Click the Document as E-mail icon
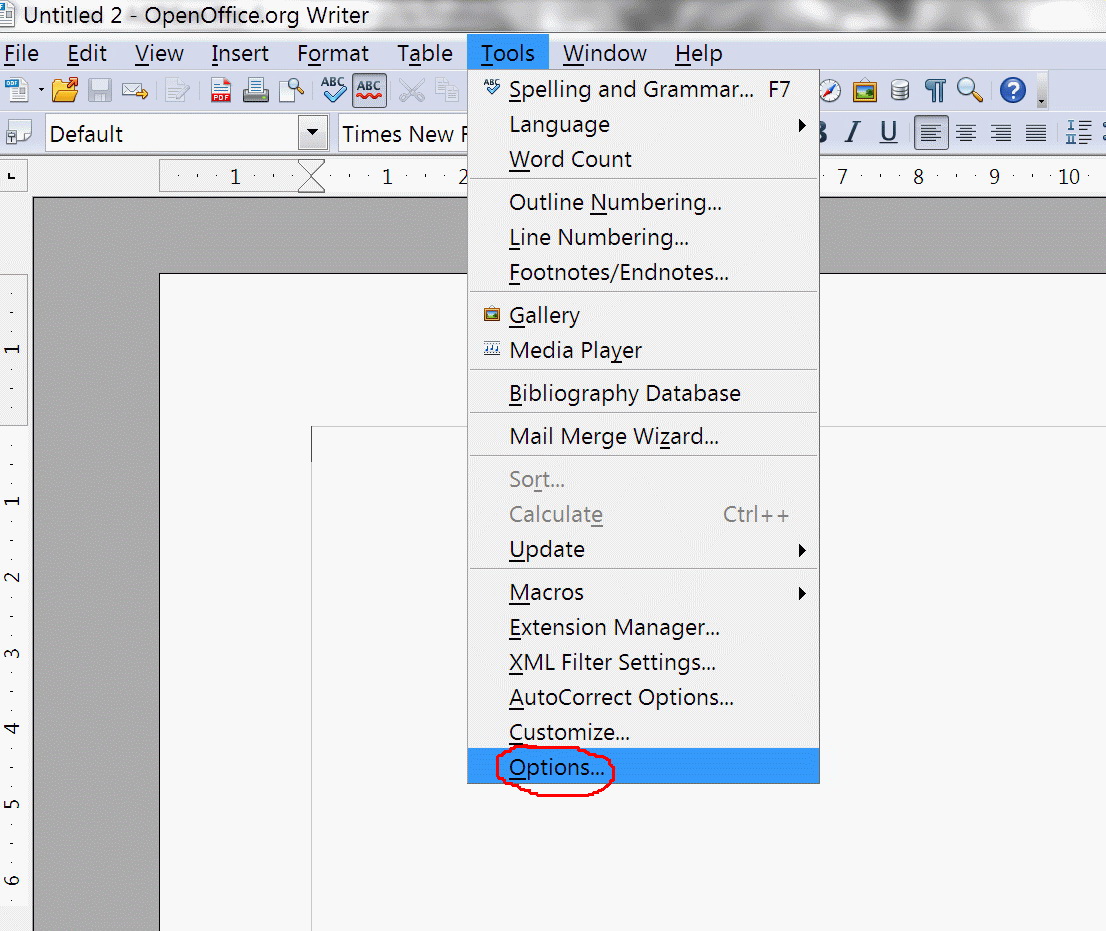The image size is (1106, 931). (135, 91)
